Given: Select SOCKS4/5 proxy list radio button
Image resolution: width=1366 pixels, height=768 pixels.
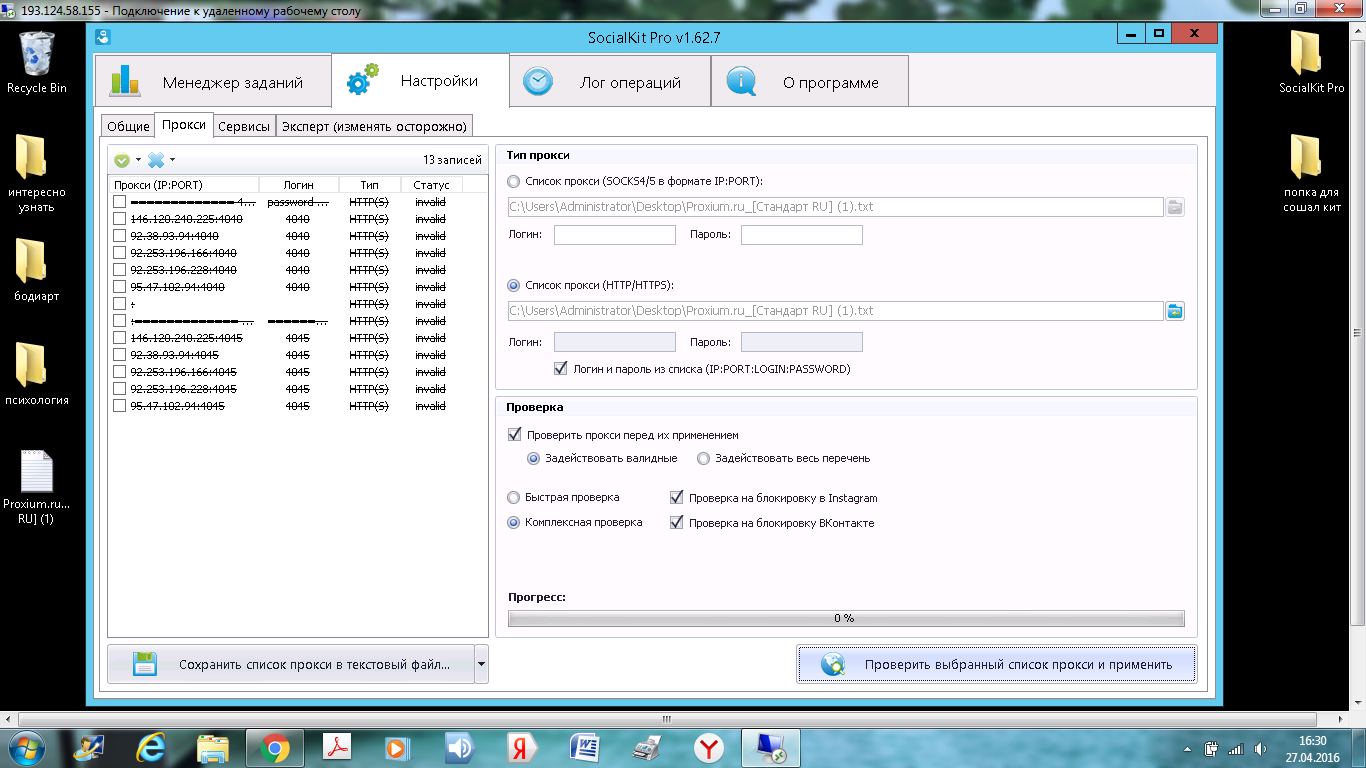Looking at the screenshot, I should (x=514, y=182).
